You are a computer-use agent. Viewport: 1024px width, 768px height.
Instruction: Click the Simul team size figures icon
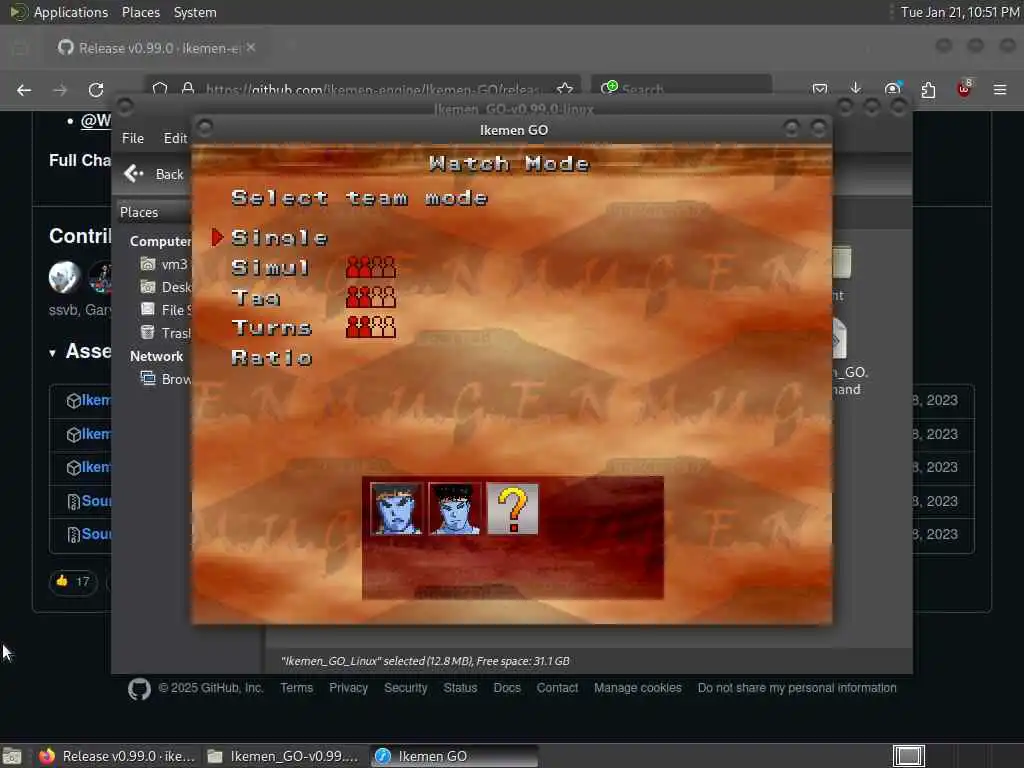(x=370, y=267)
